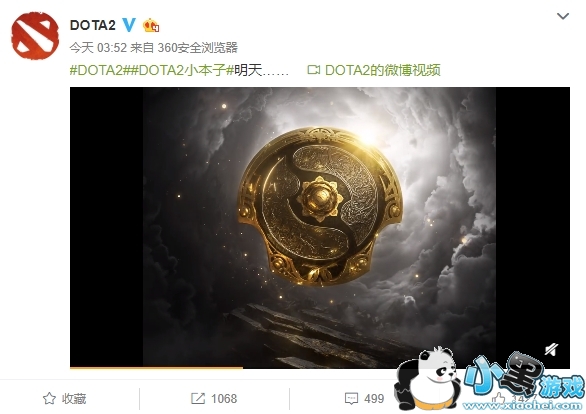
Task: Seek on the video progress bar
Action: coord(320,368)
